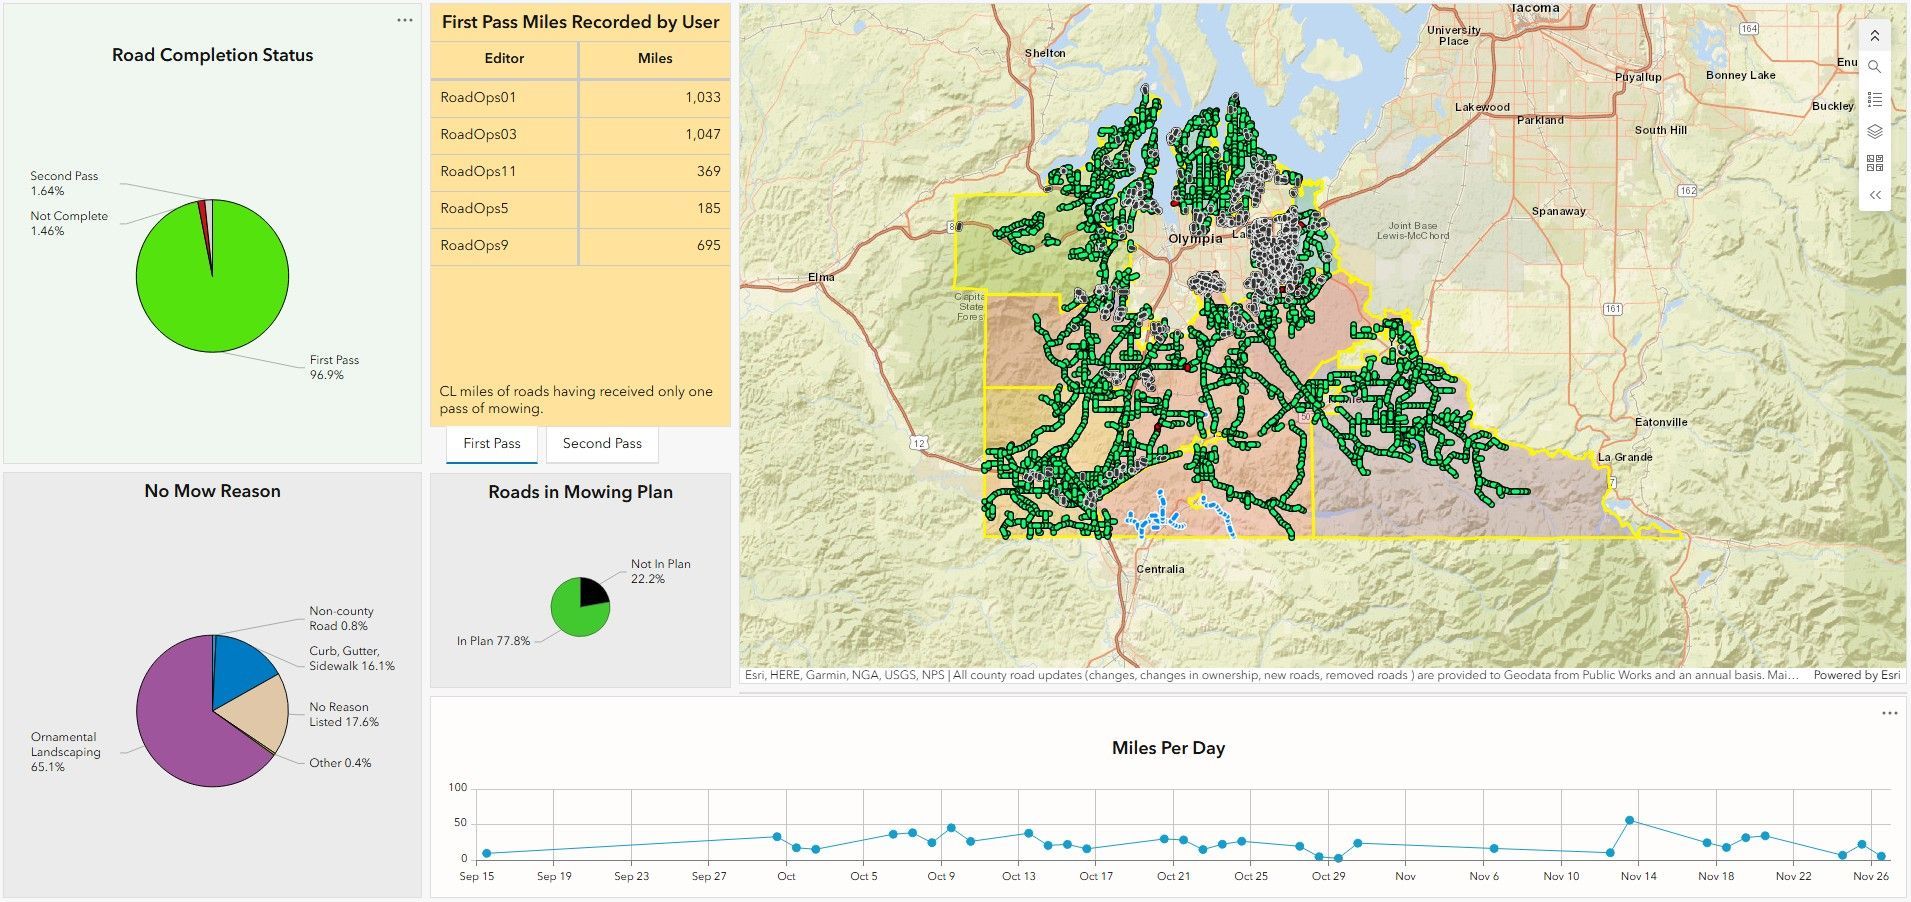Switch to the Second Pass tab
Image resolution: width=1911 pixels, height=902 pixels.
point(601,444)
